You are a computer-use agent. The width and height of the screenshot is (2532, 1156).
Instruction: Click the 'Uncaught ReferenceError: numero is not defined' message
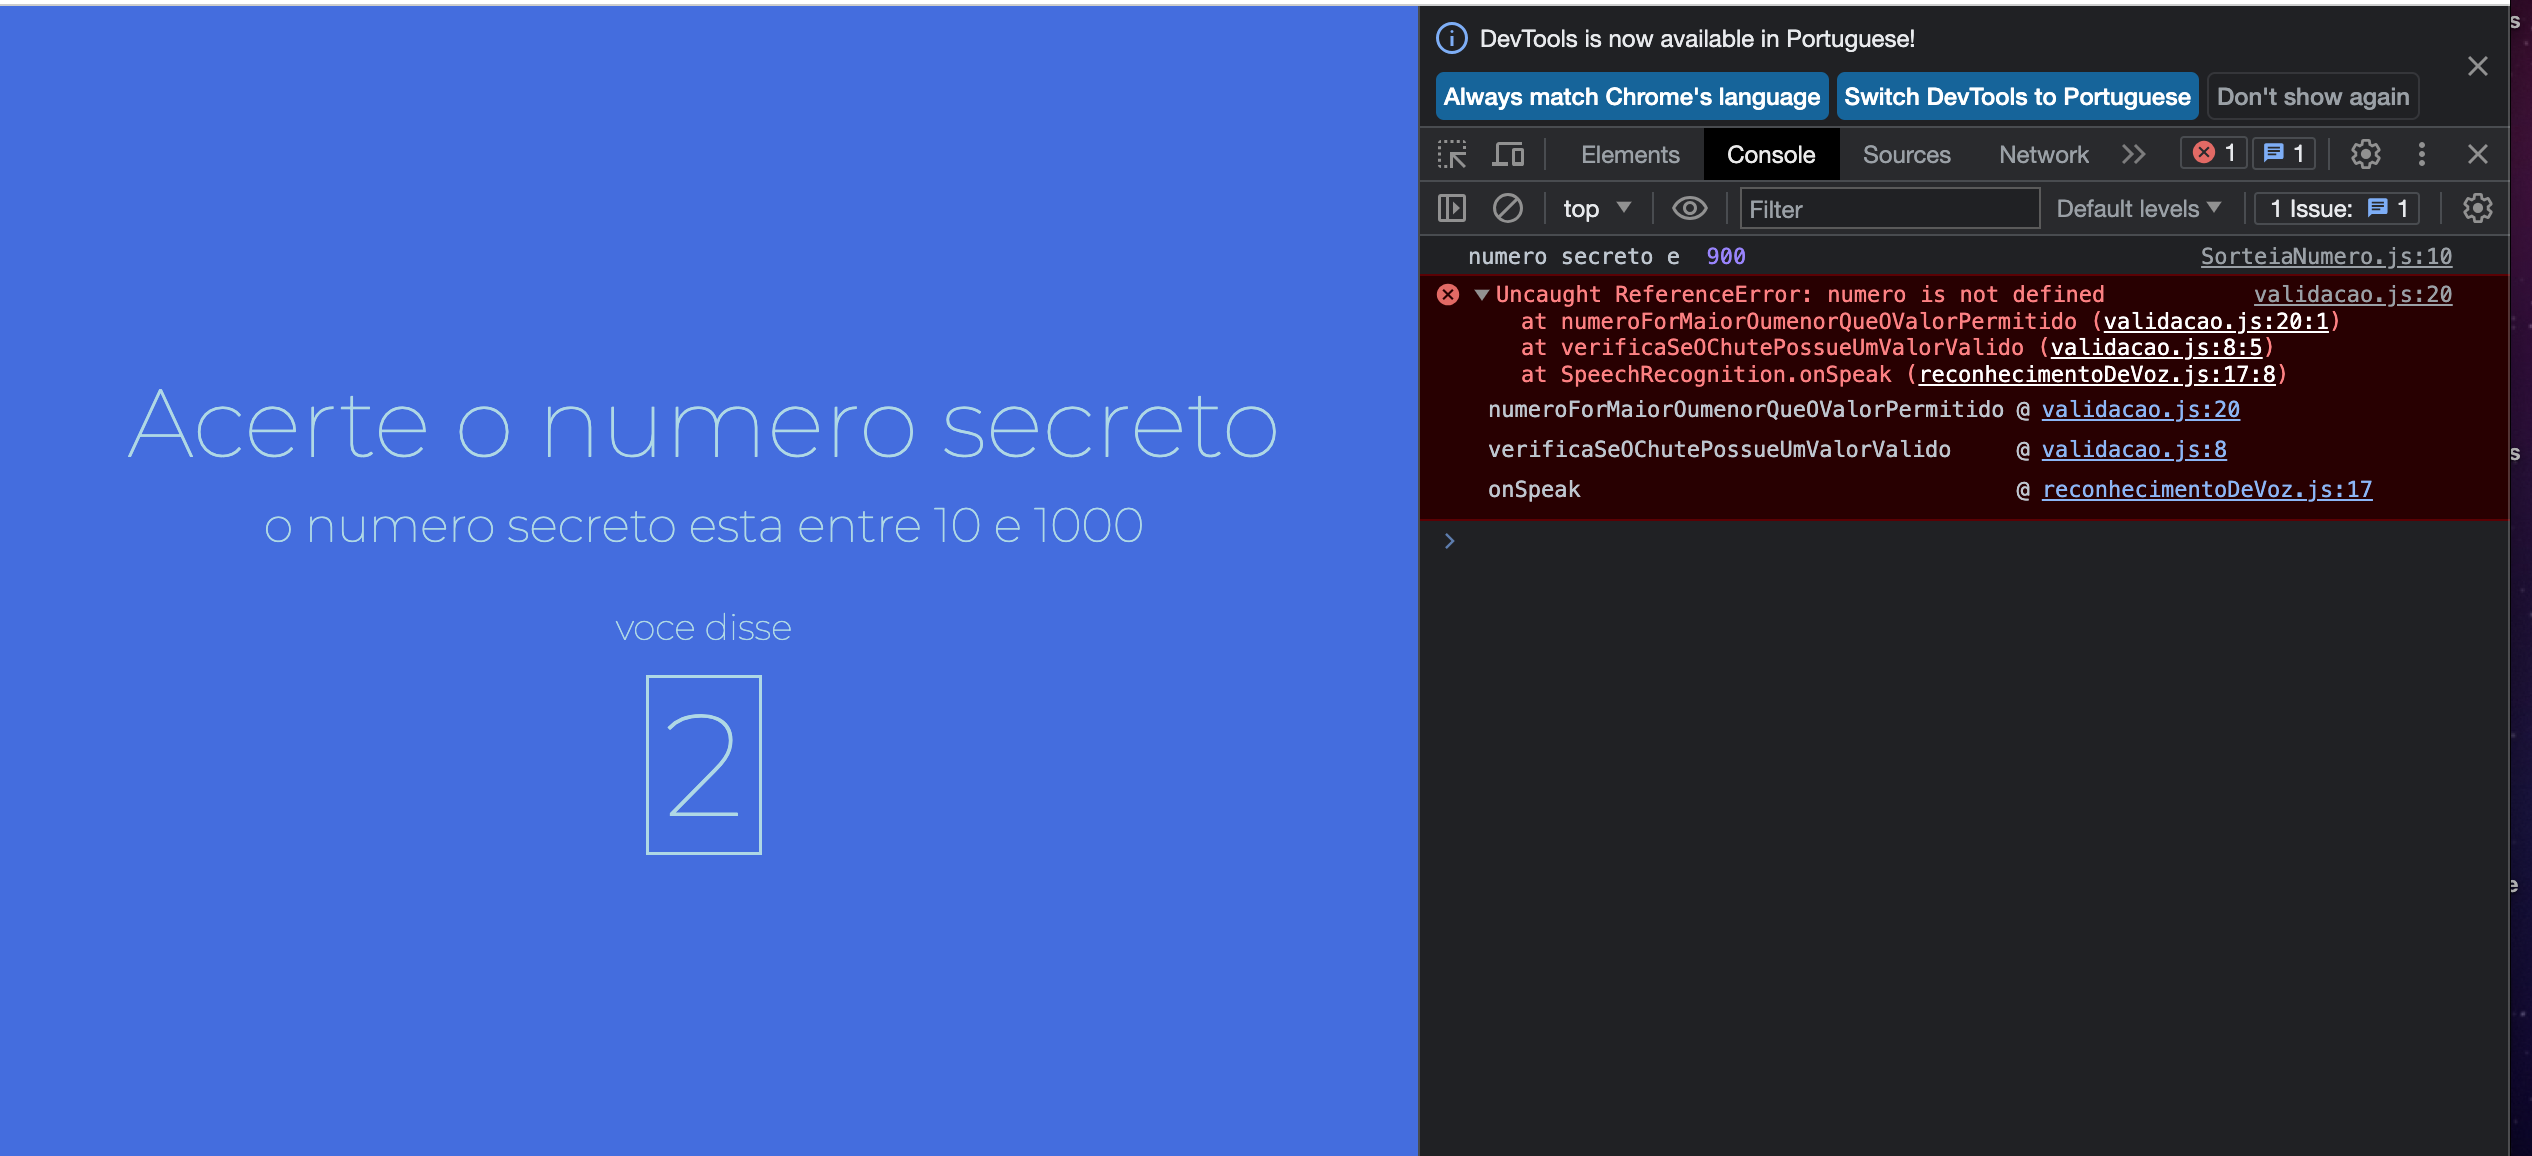(x=1800, y=294)
